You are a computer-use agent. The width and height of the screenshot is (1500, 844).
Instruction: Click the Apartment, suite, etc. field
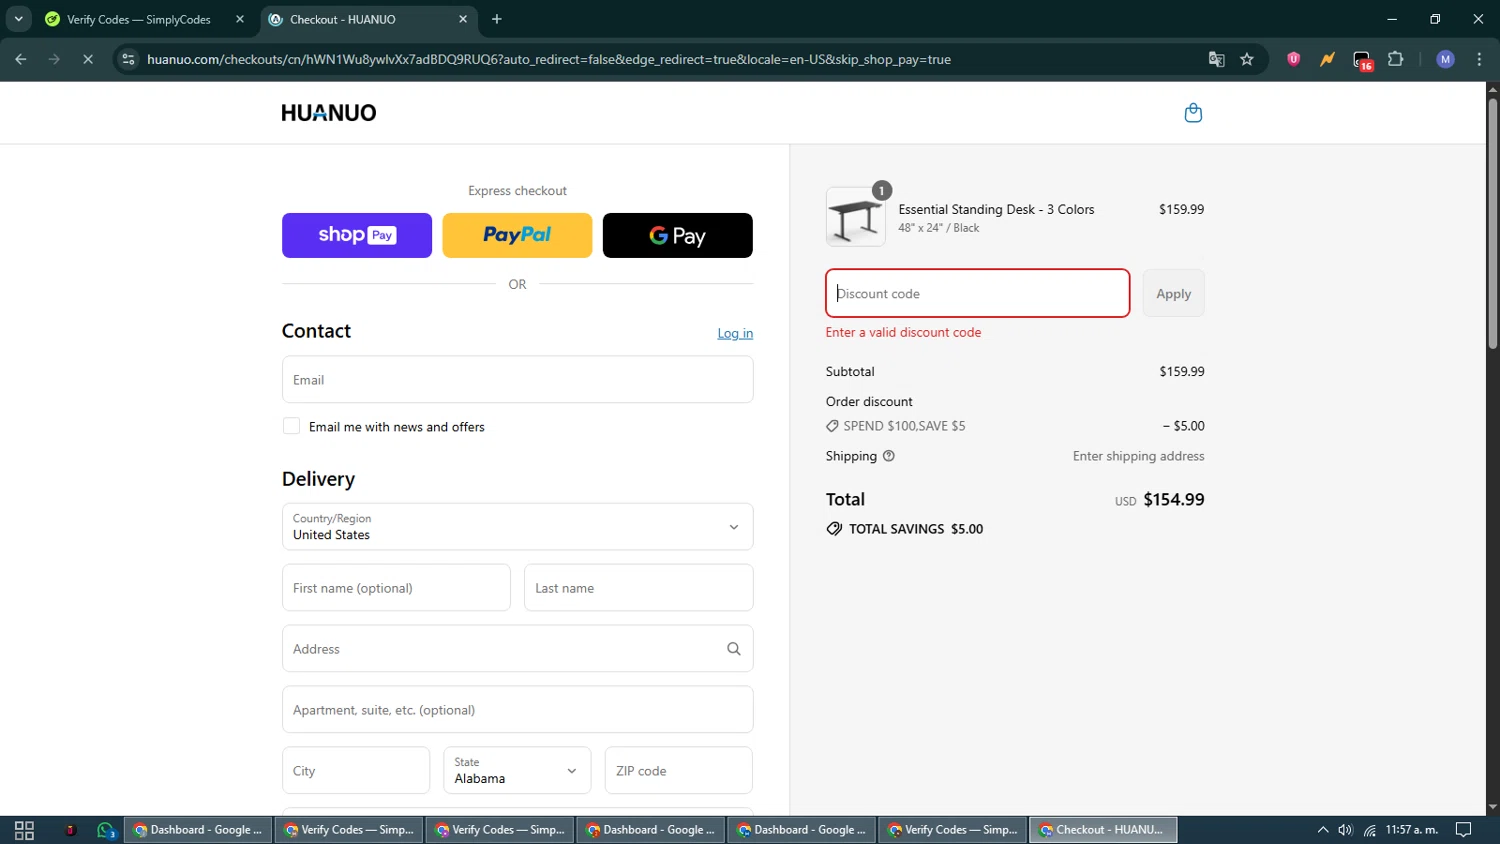[517, 710]
